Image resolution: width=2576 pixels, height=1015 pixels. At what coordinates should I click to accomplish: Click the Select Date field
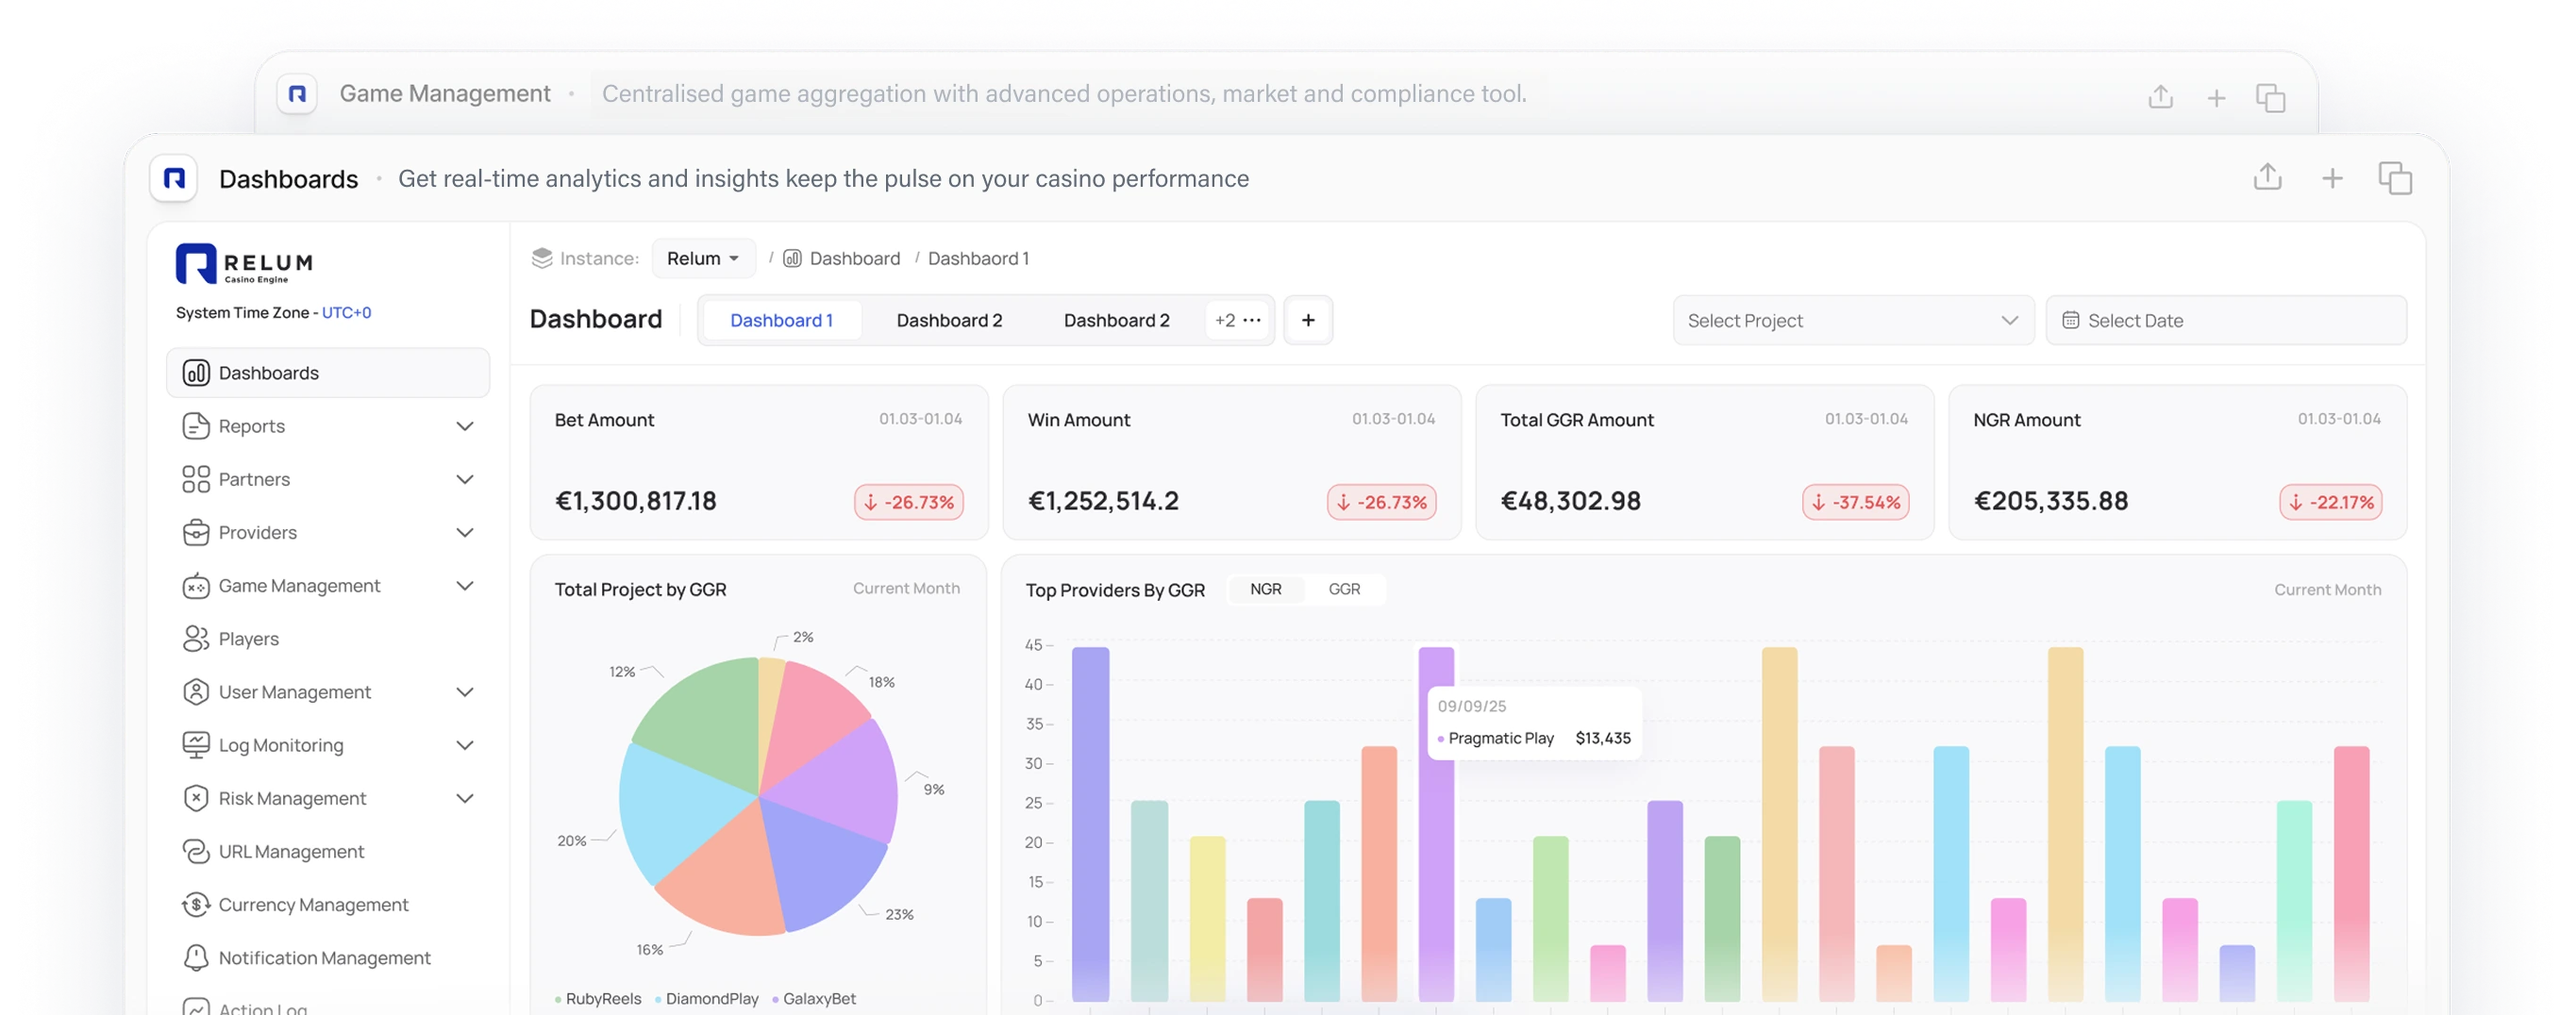point(2226,320)
